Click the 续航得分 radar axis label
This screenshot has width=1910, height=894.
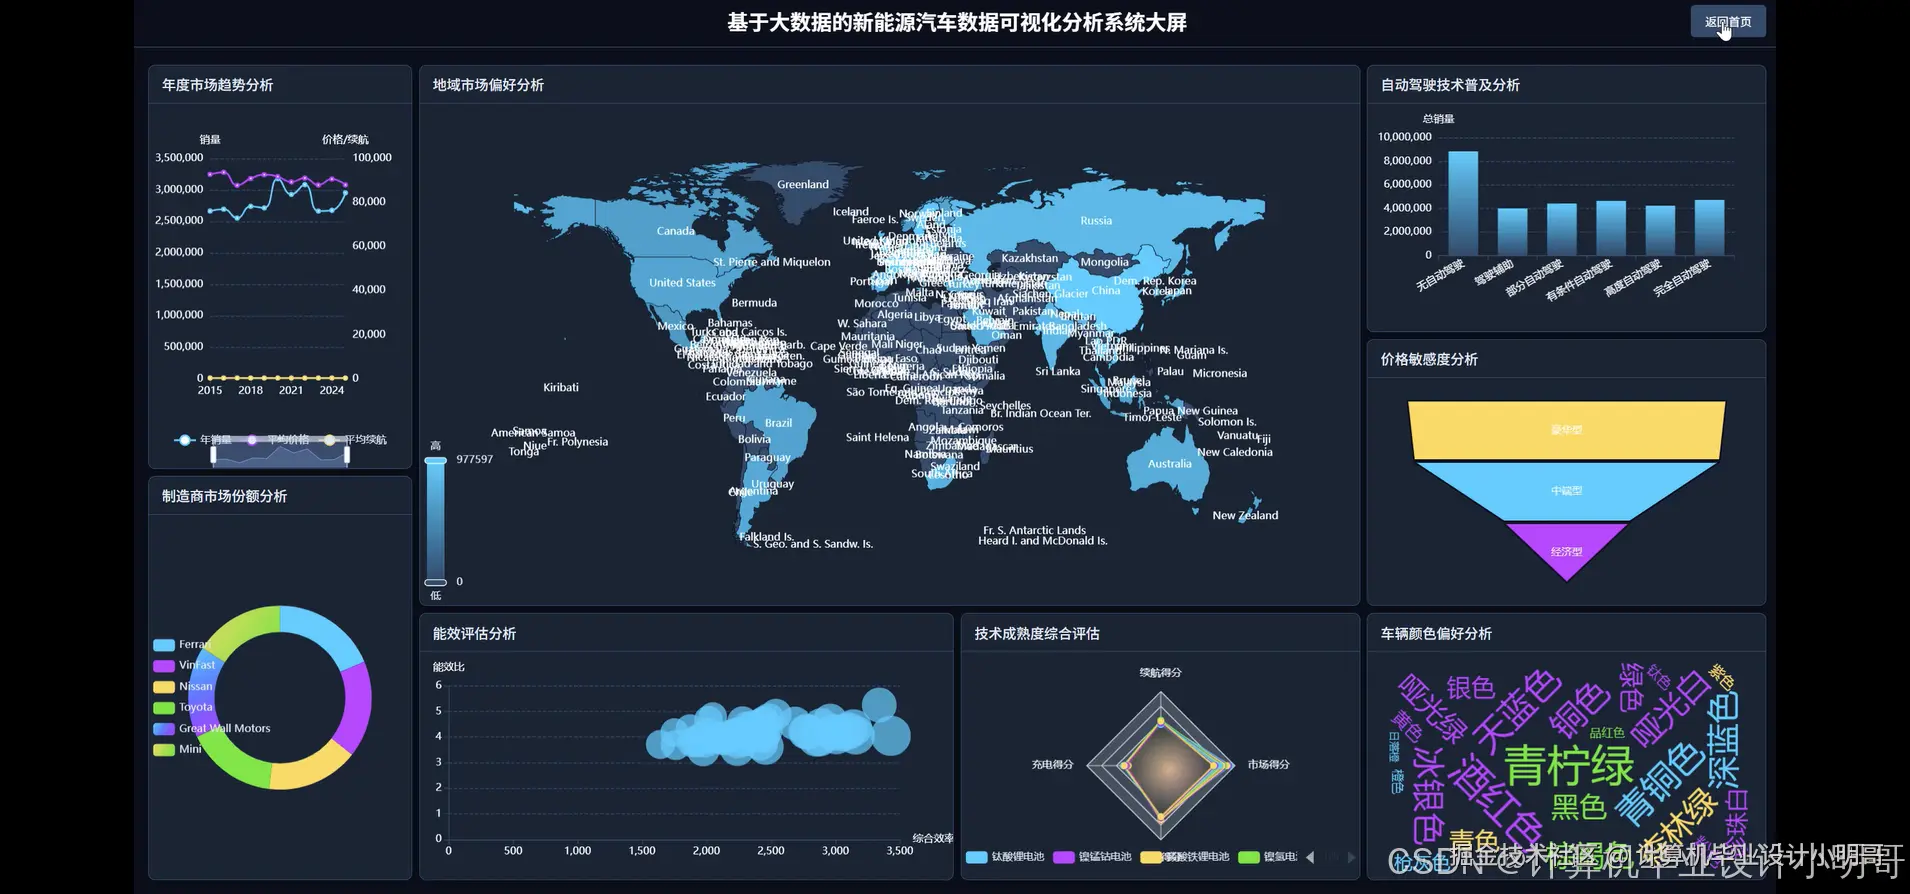click(1160, 673)
